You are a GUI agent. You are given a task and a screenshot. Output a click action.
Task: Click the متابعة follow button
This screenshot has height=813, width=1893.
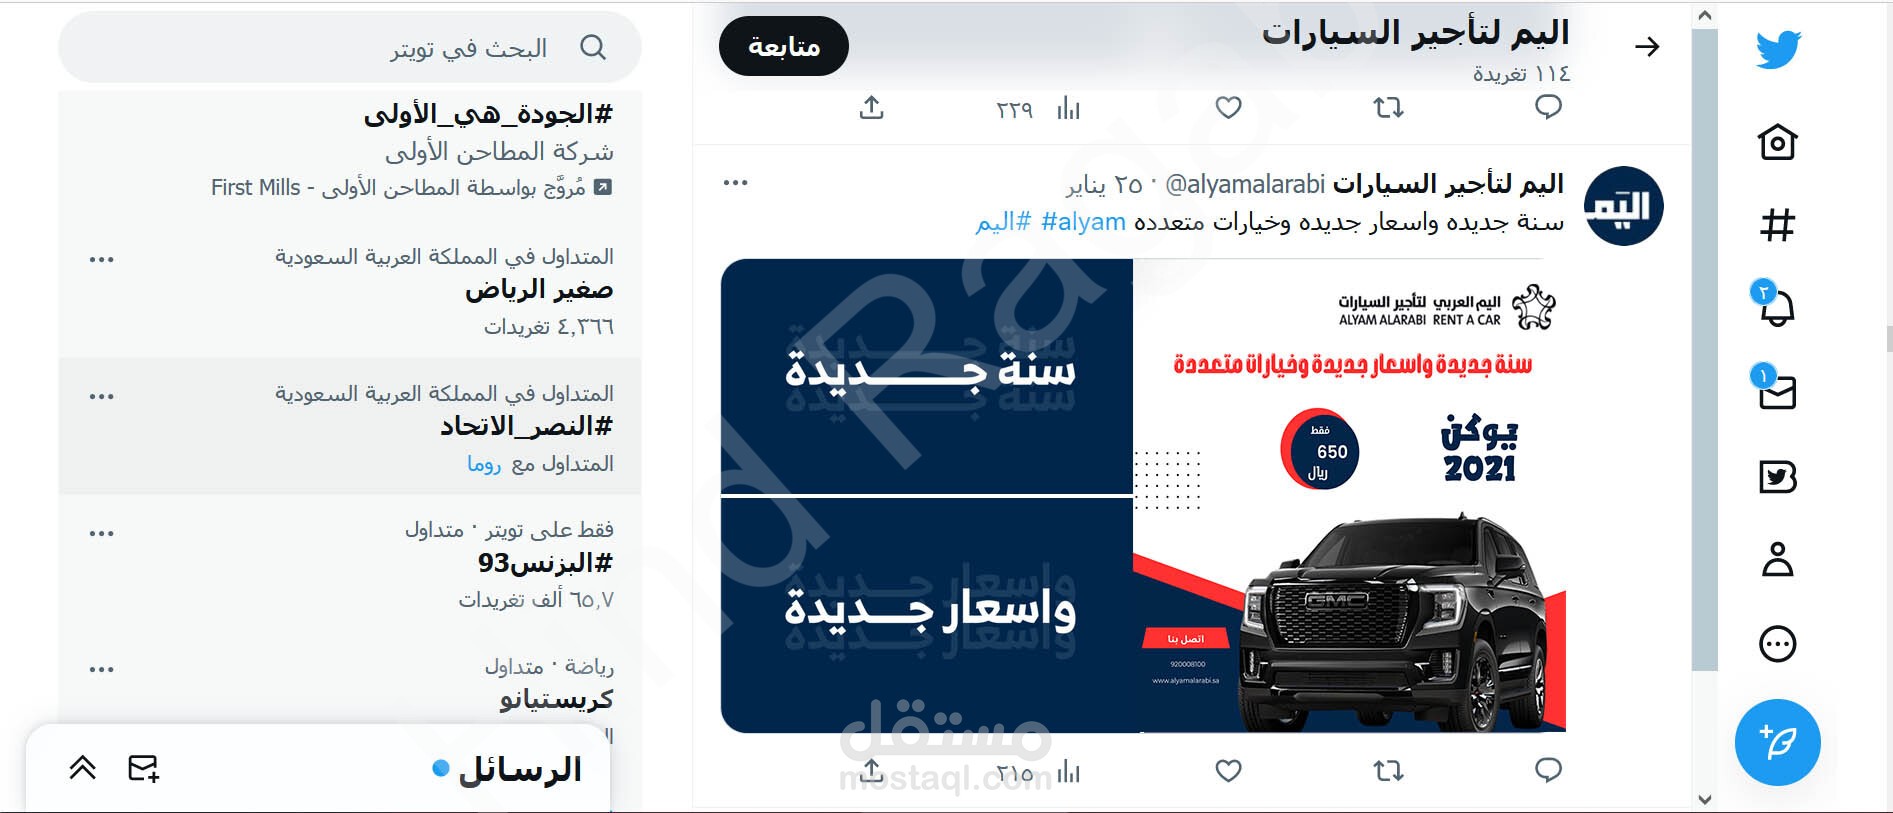784,46
